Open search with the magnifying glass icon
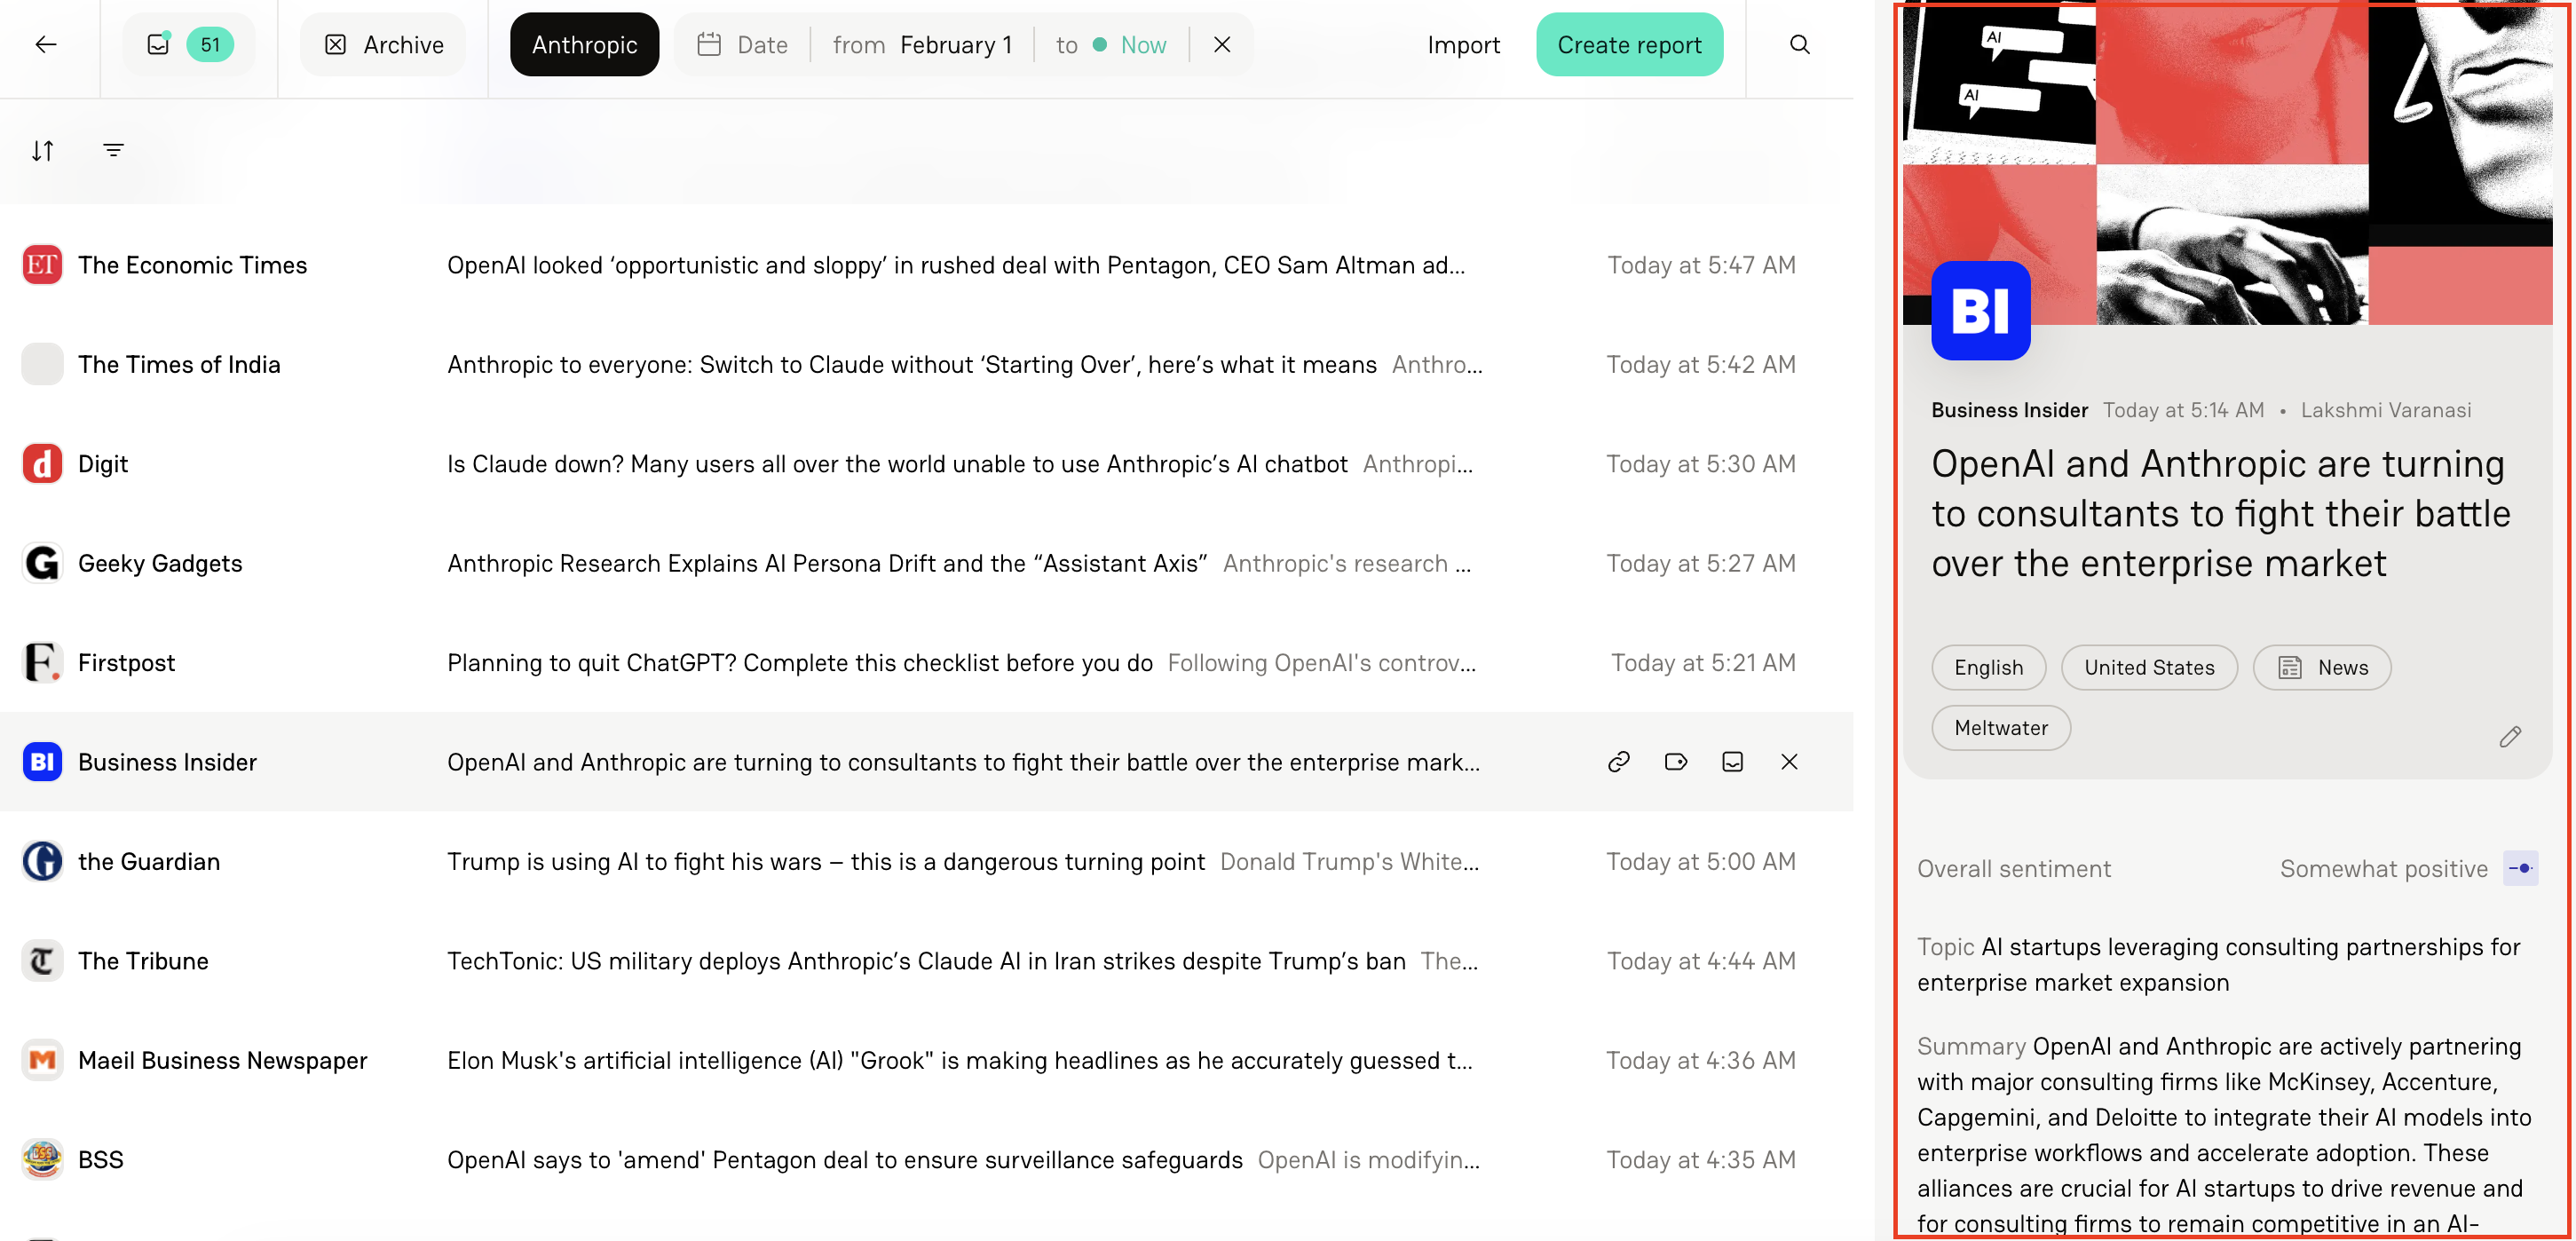This screenshot has width=2576, height=1241. [x=1799, y=44]
